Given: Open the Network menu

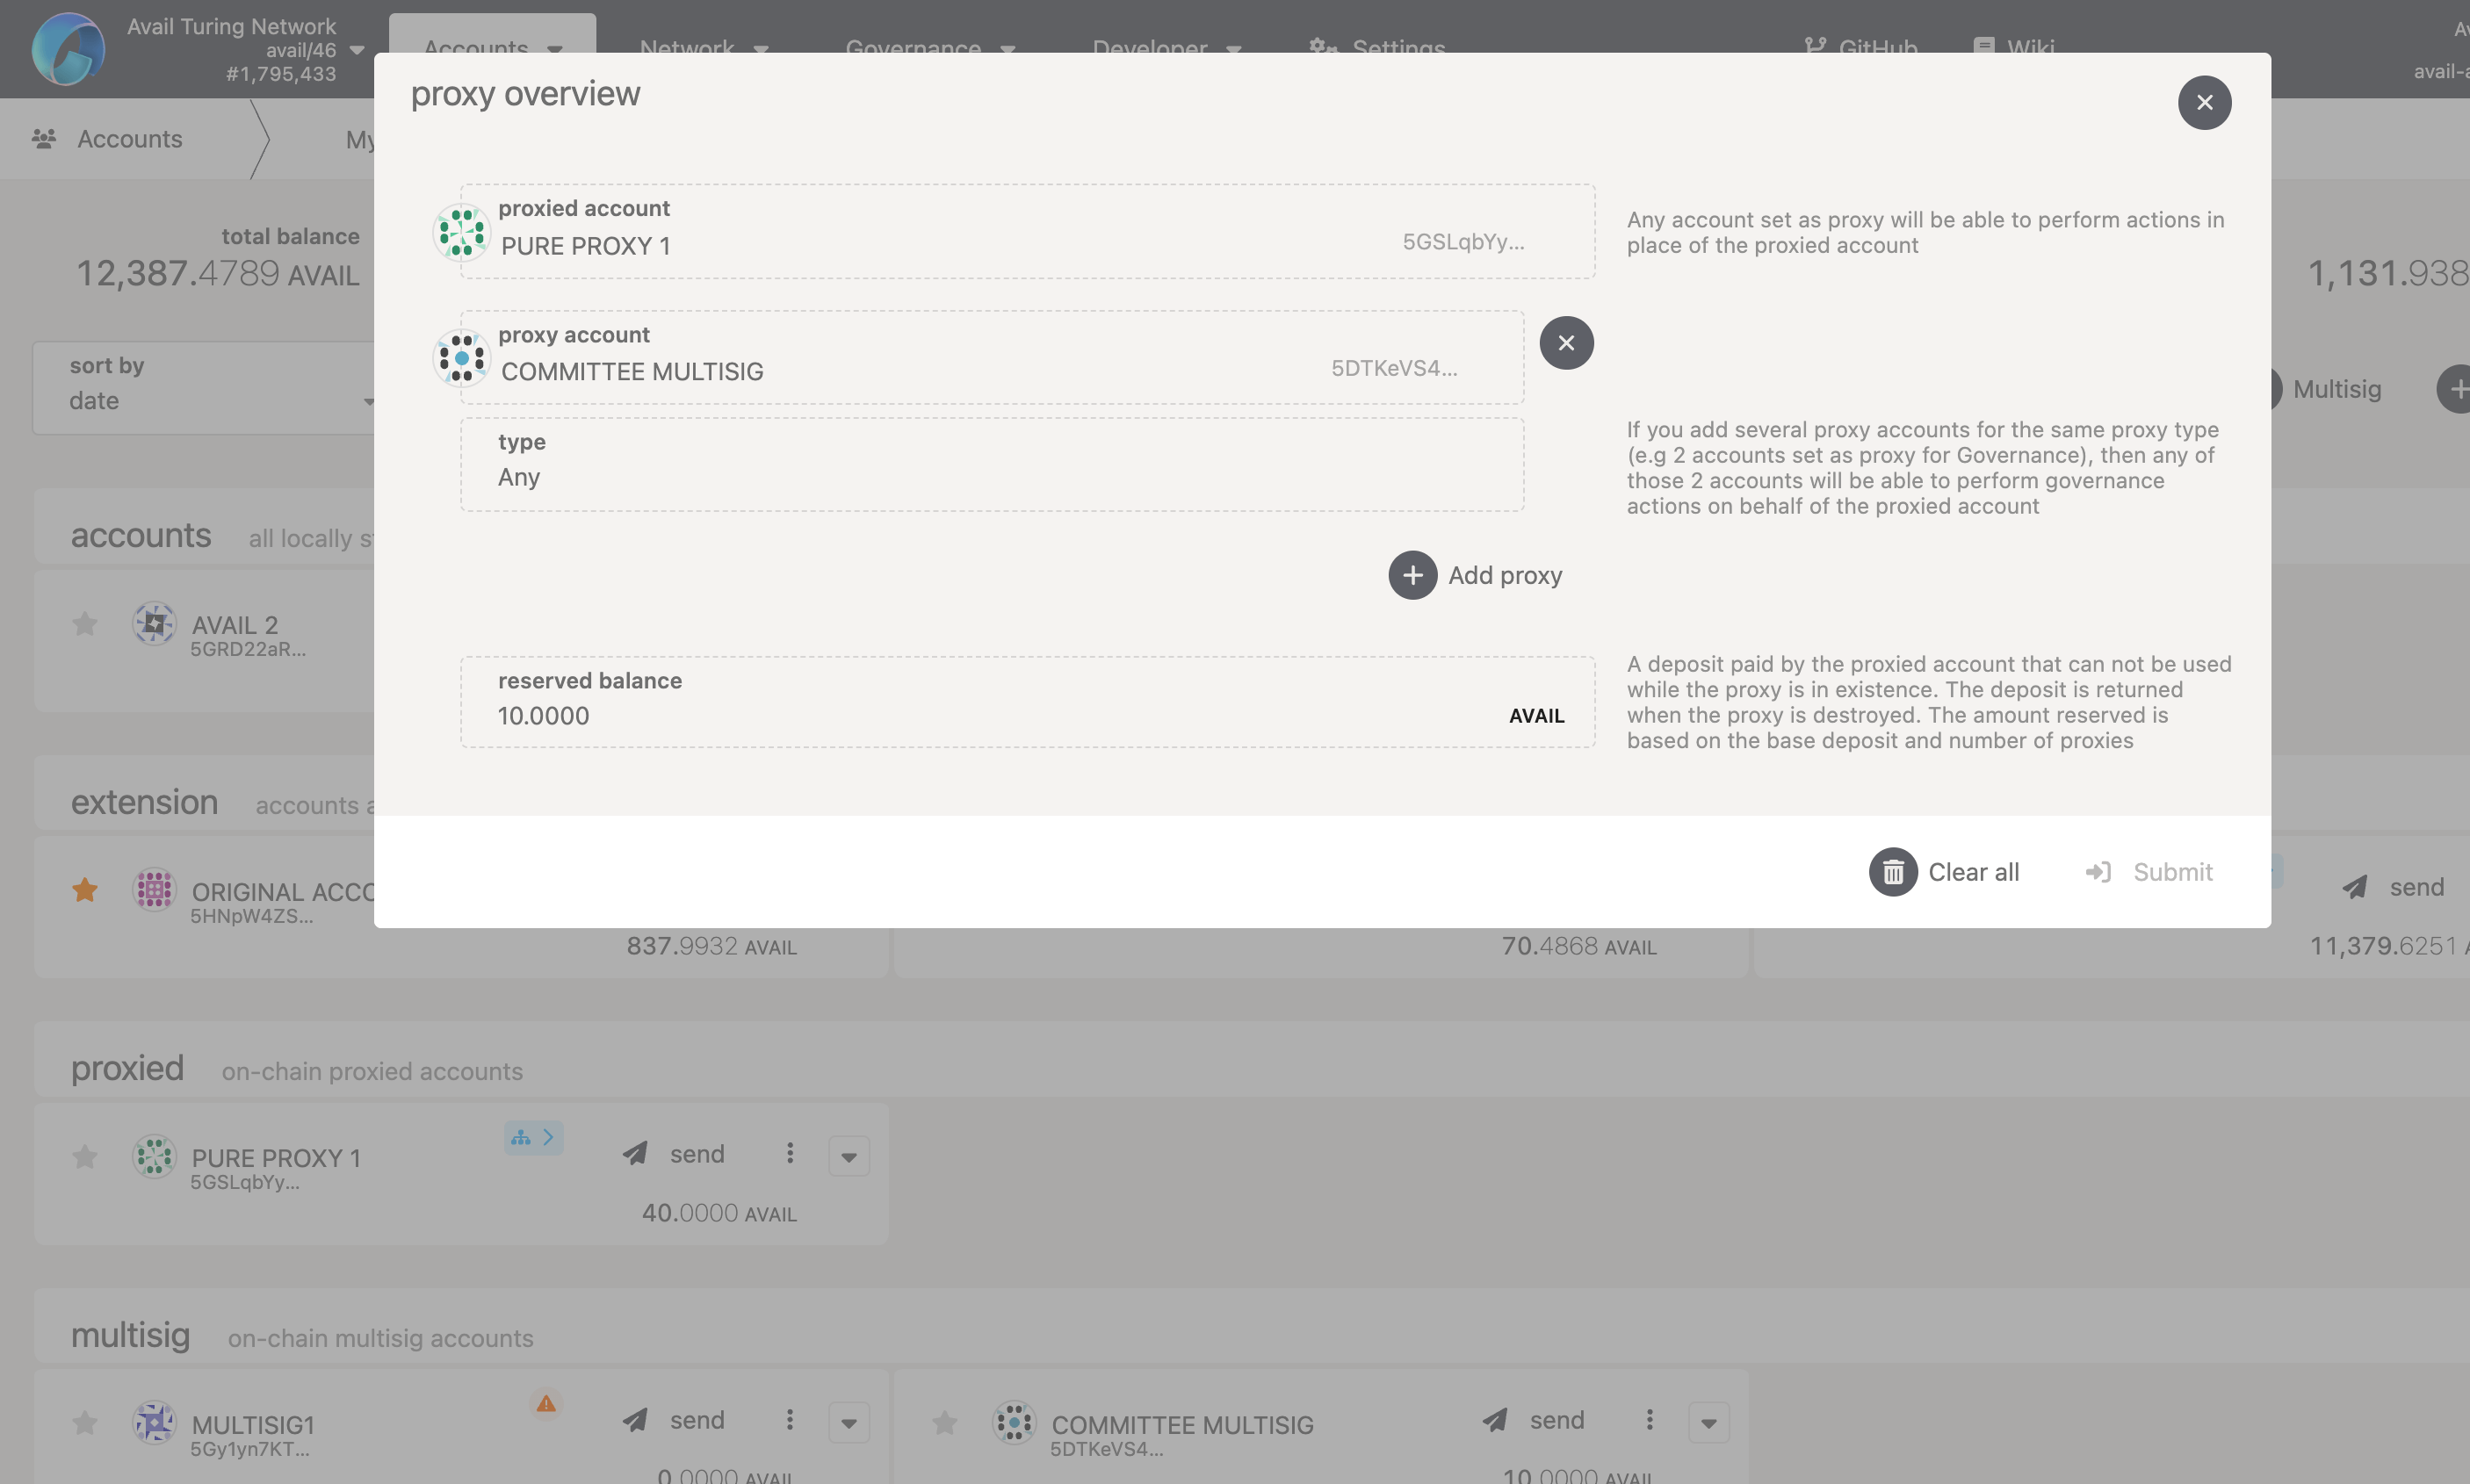Looking at the screenshot, I should [x=703, y=46].
